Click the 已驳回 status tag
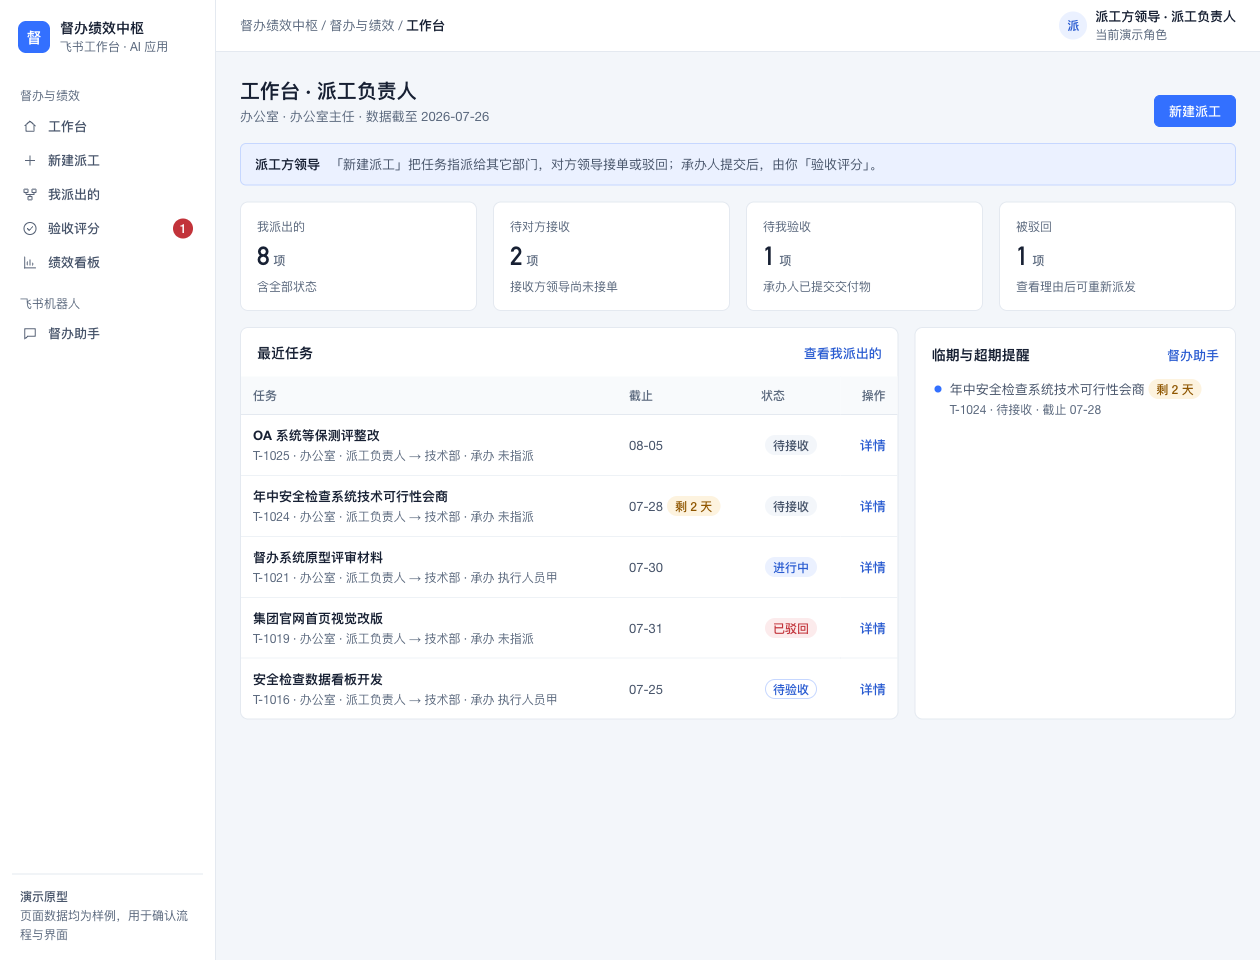The height and width of the screenshot is (960, 1260). 791,629
